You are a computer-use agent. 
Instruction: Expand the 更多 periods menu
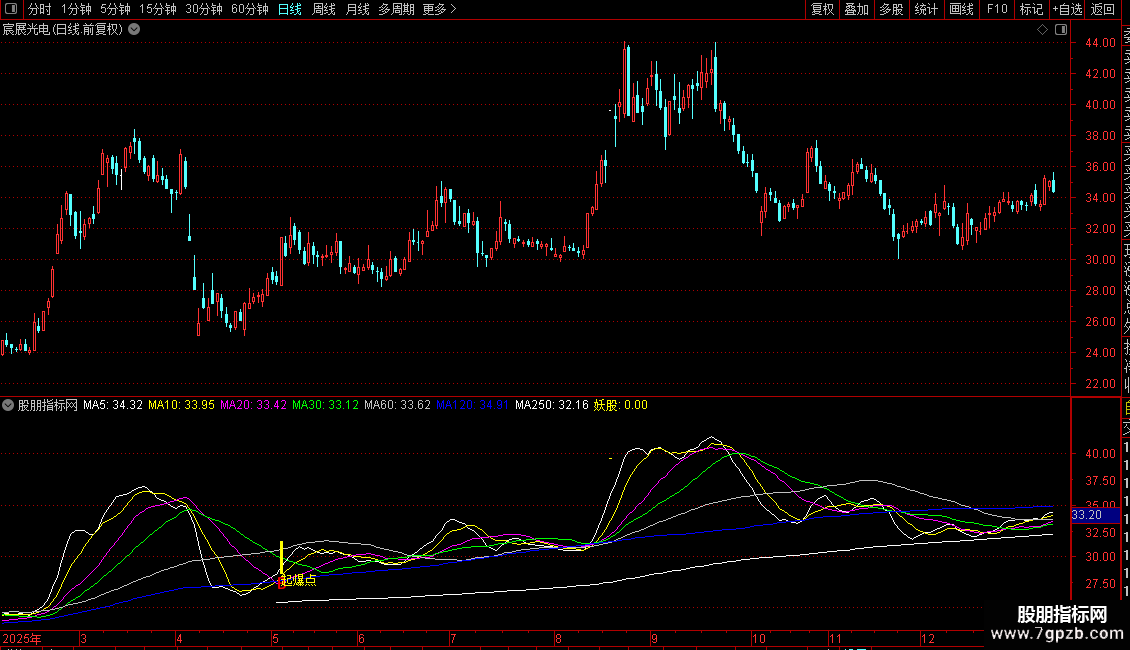(439, 10)
